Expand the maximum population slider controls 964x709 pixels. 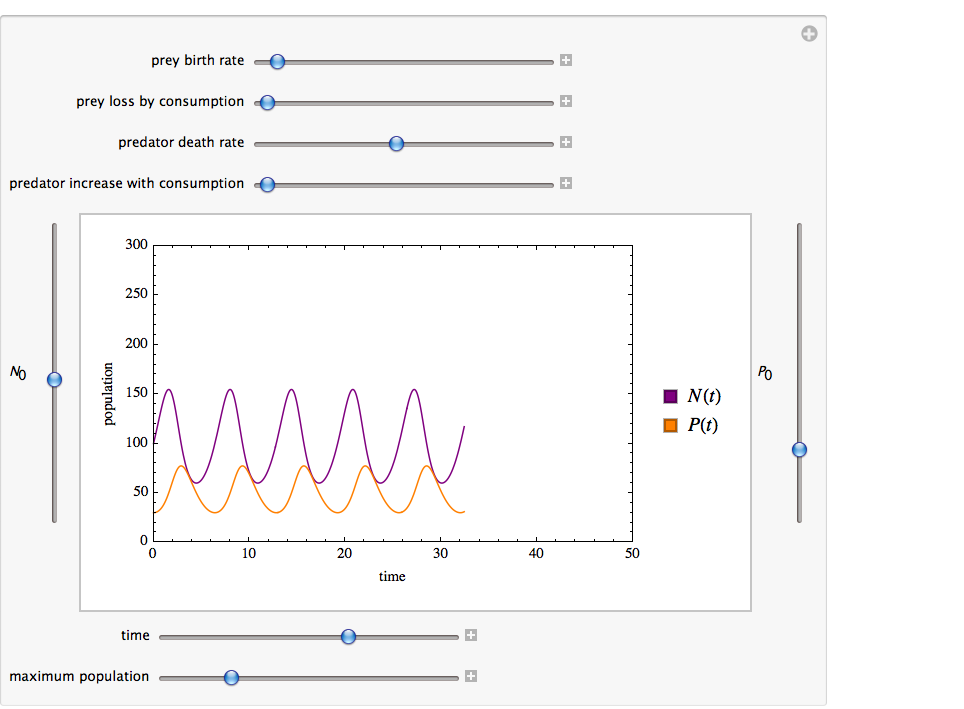click(x=471, y=677)
